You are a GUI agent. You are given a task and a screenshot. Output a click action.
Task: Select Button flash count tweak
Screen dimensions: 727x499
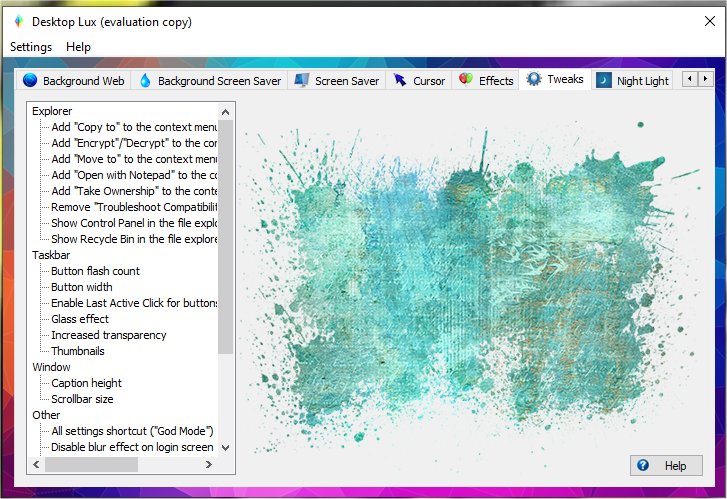tap(96, 271)
